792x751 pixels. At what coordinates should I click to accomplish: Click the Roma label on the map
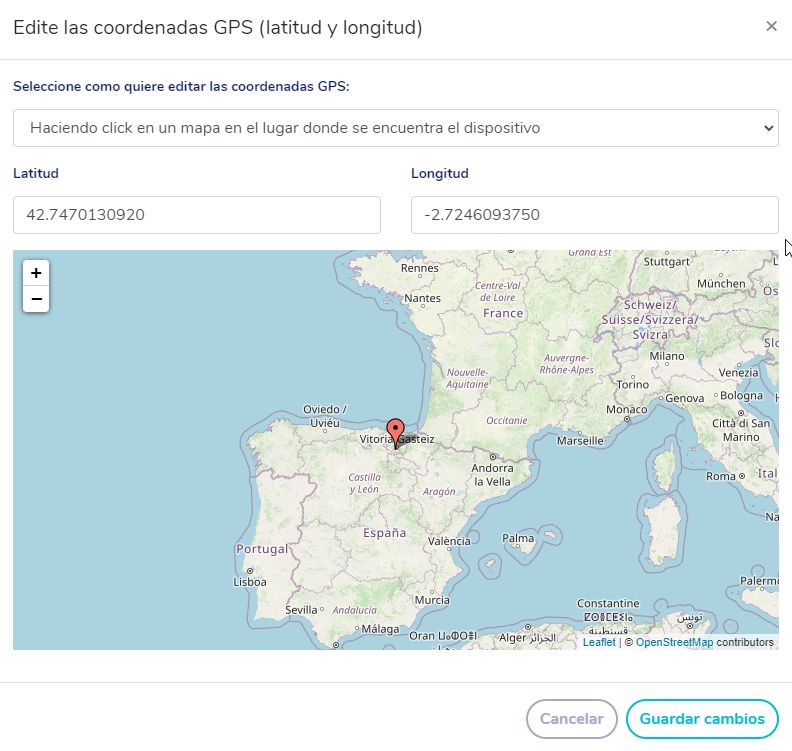pyautogui.click(x=721, y=476)
